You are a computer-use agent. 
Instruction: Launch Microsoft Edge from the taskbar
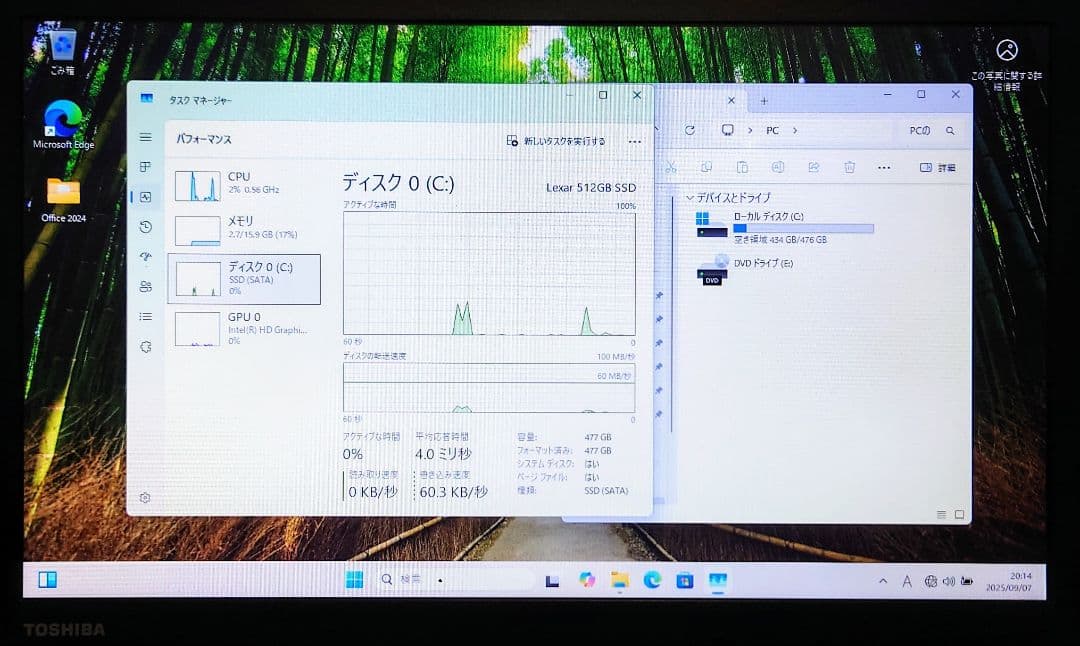pyautogui.click(x=651, y=580)
